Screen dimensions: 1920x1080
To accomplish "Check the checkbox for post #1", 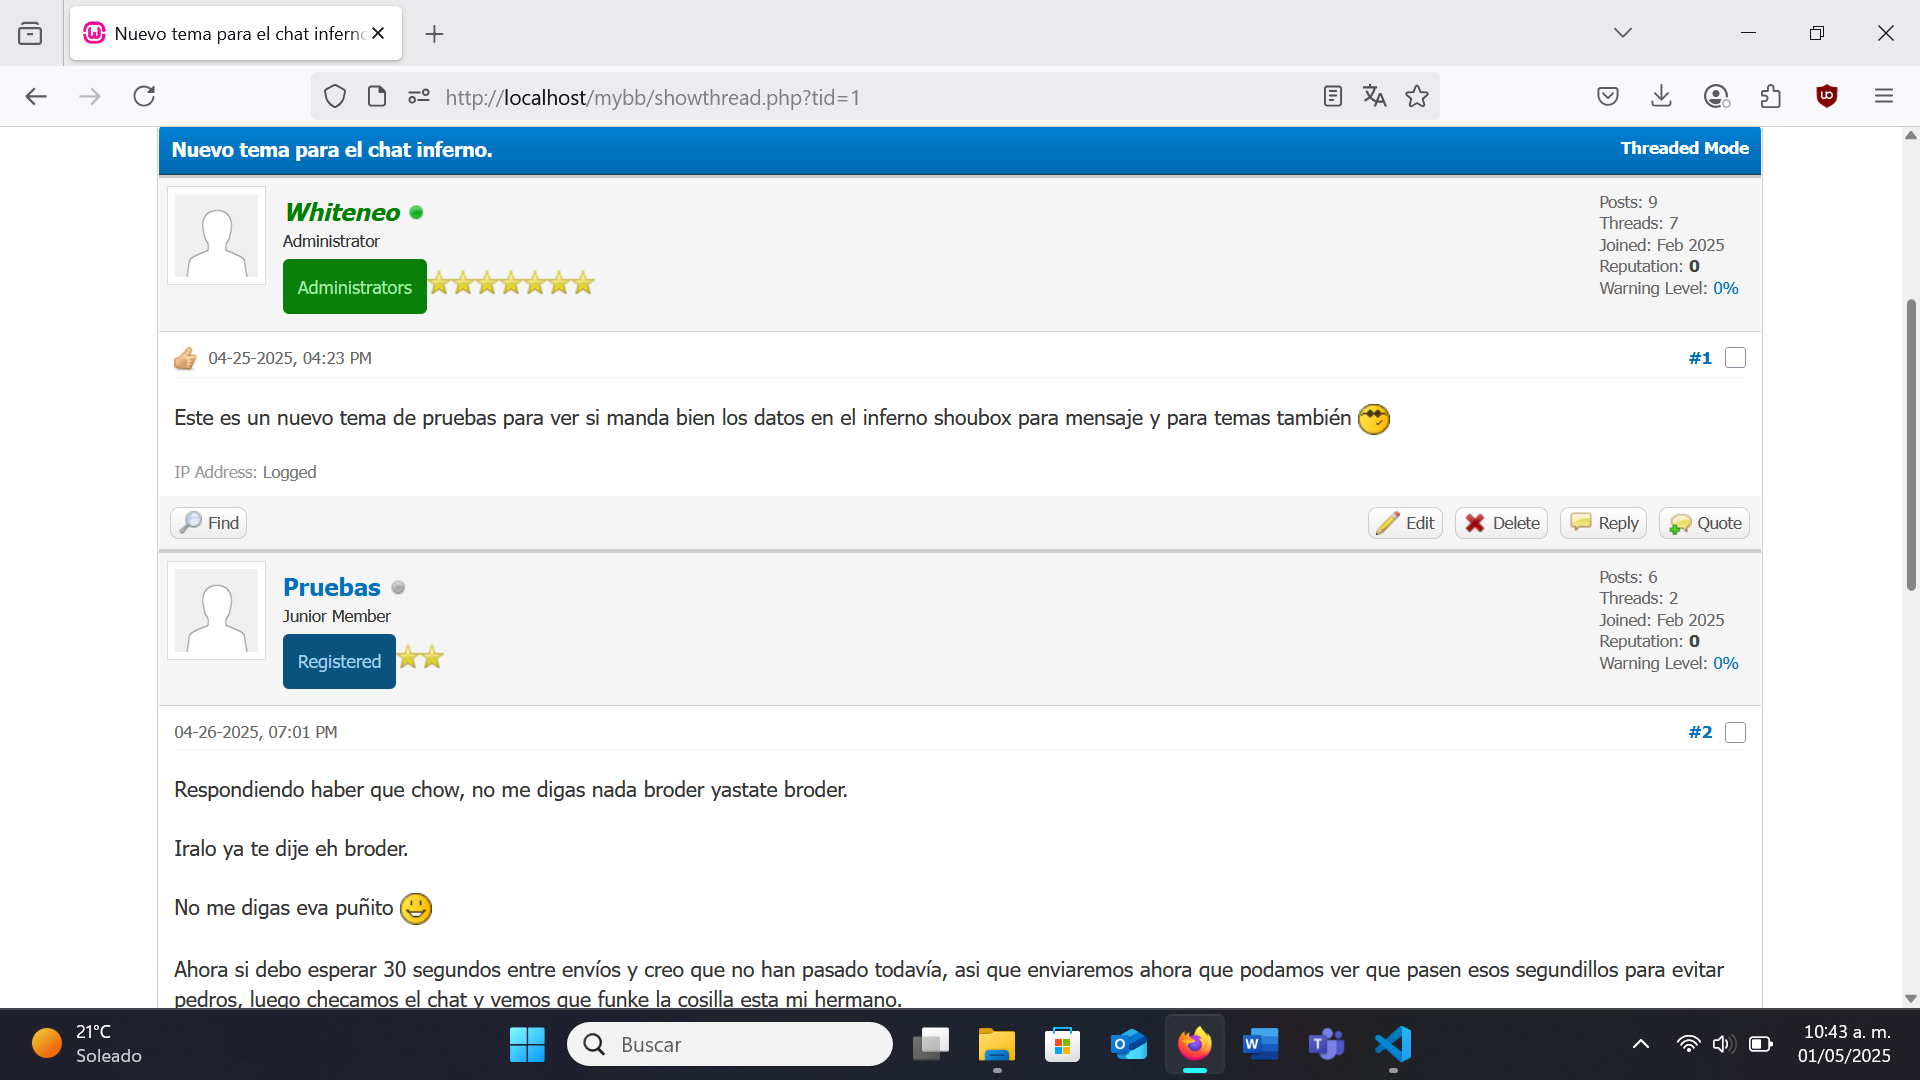I will (1735, 358).
